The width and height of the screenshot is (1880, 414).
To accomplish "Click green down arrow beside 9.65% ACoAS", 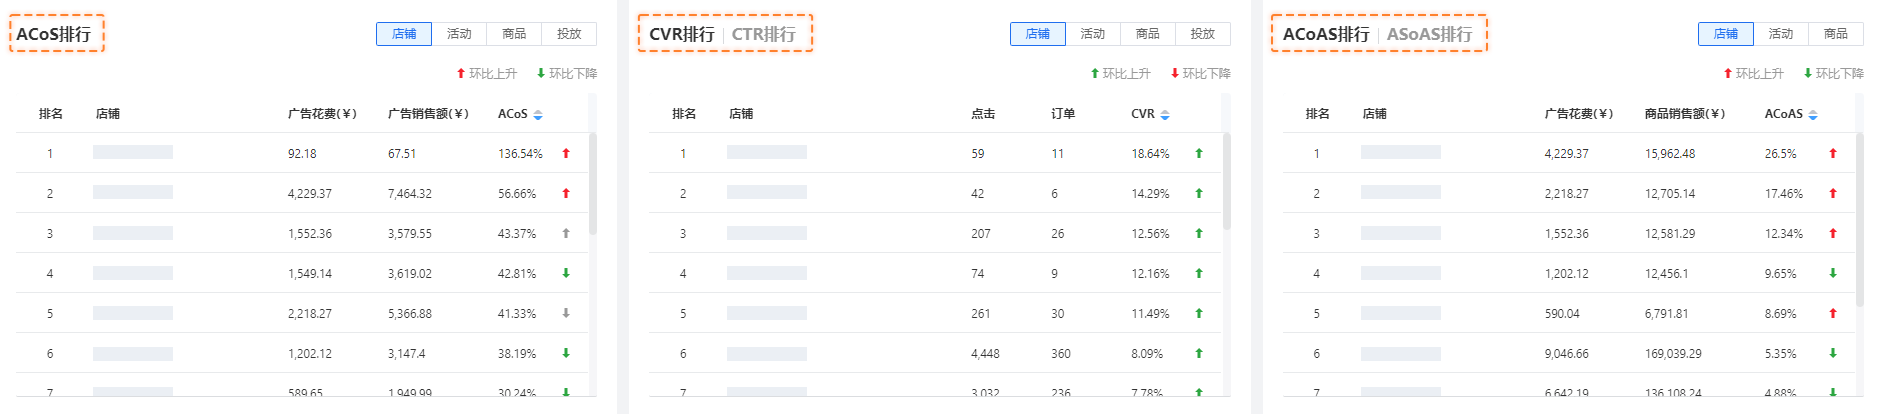I will (1833, 273).
